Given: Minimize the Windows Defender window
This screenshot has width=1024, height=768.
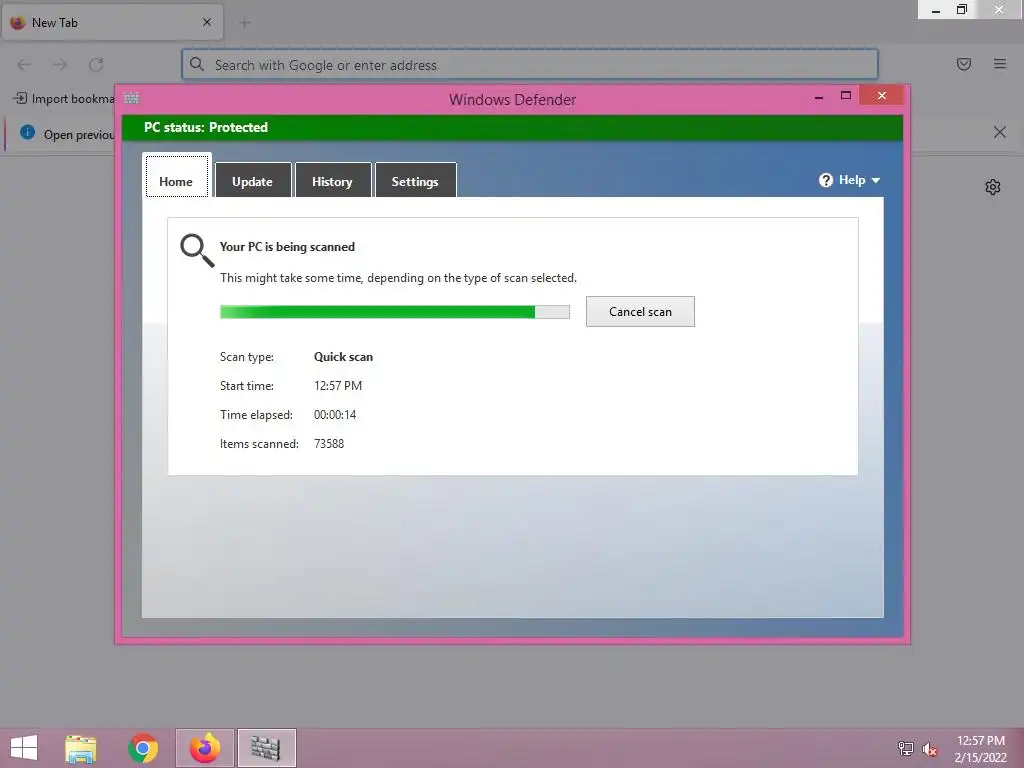Looking at the screenshot, I should coord(819,97).
